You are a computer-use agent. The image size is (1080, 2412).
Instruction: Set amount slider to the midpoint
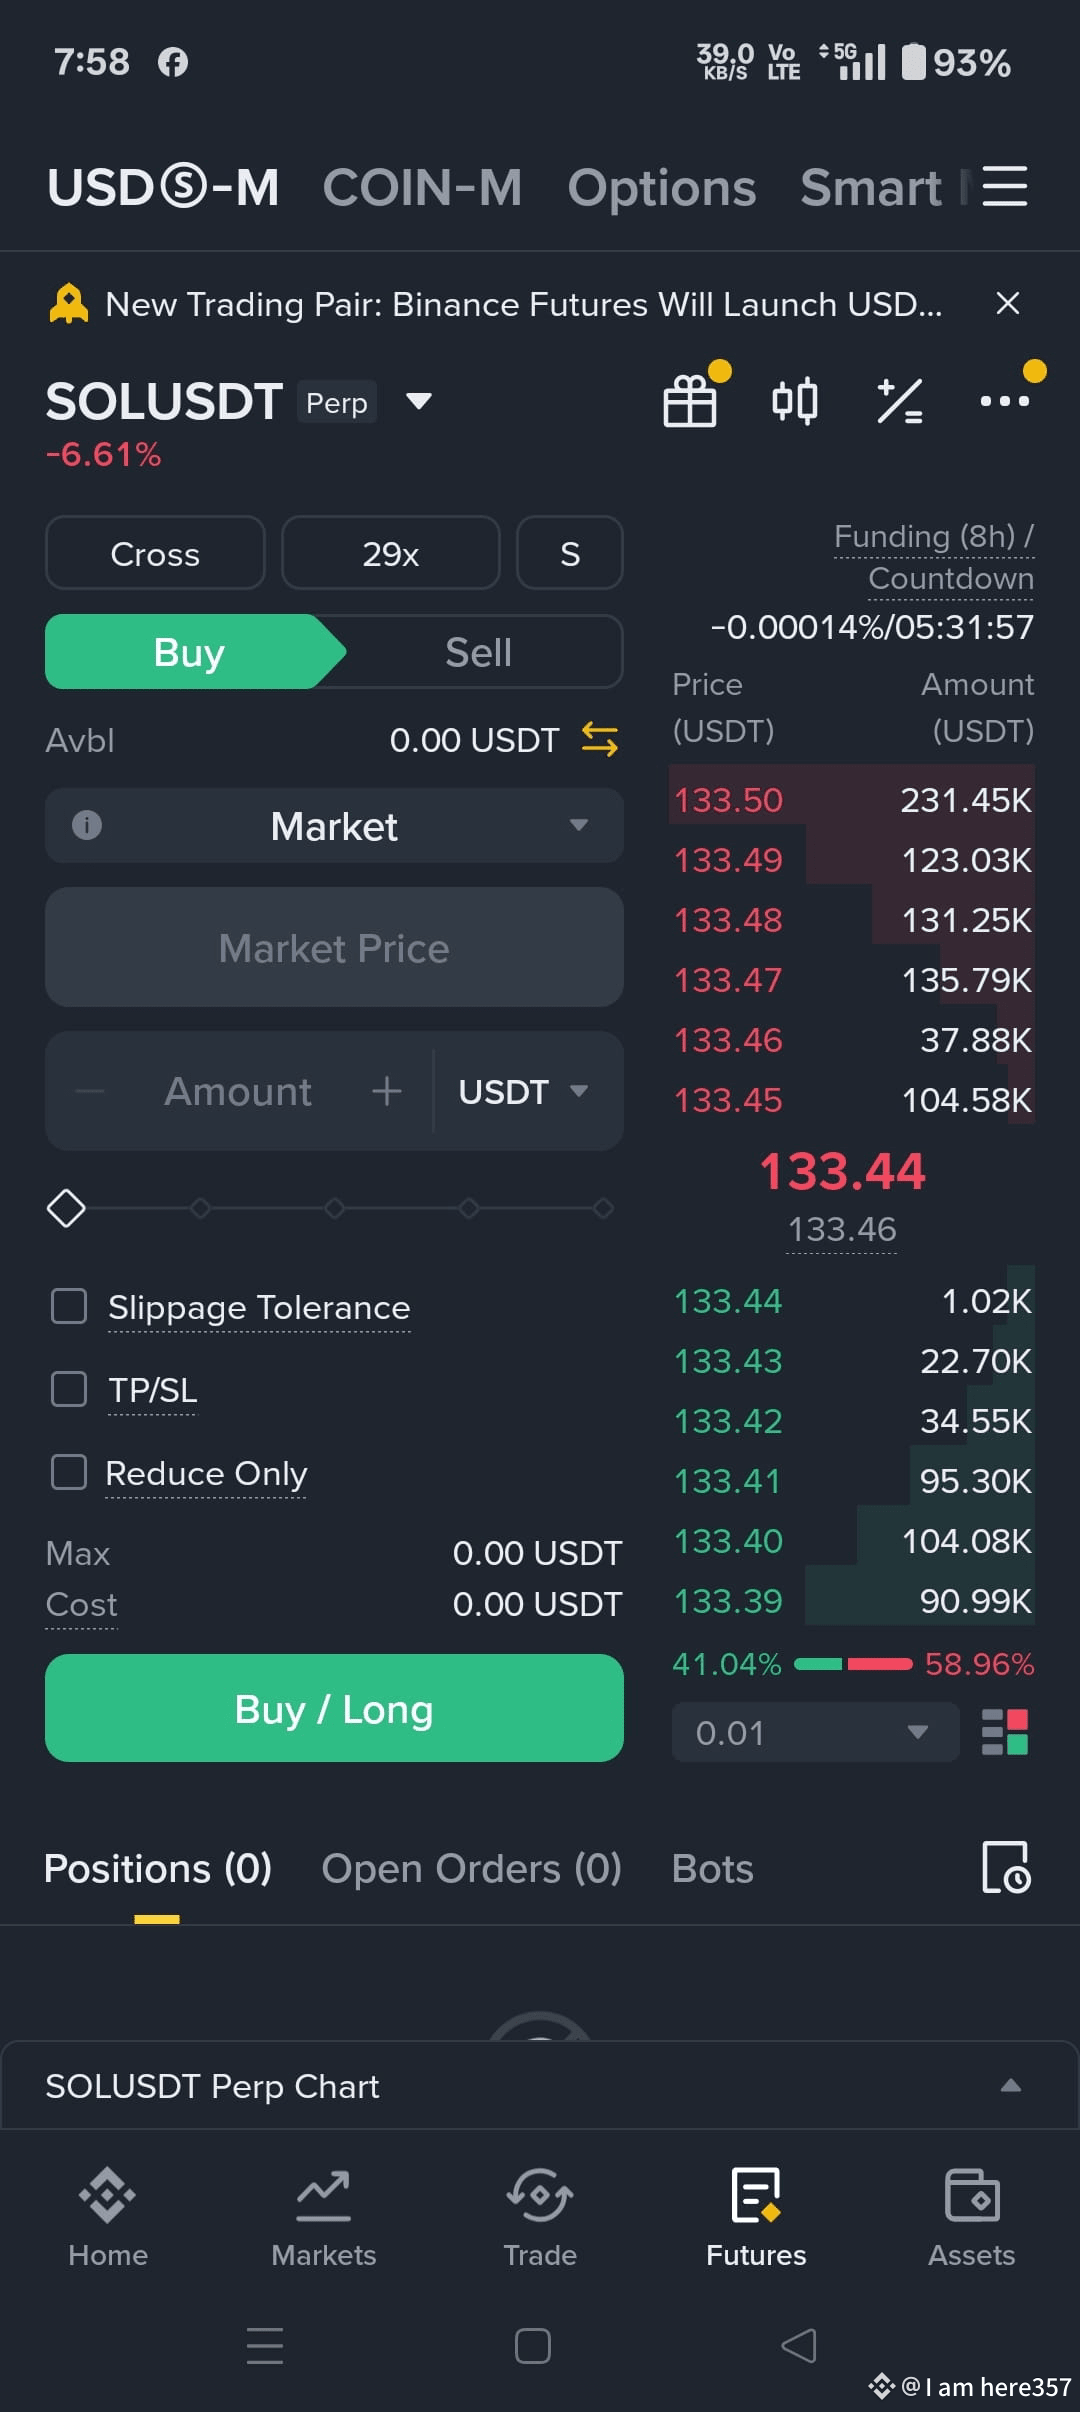point(334,1208)
